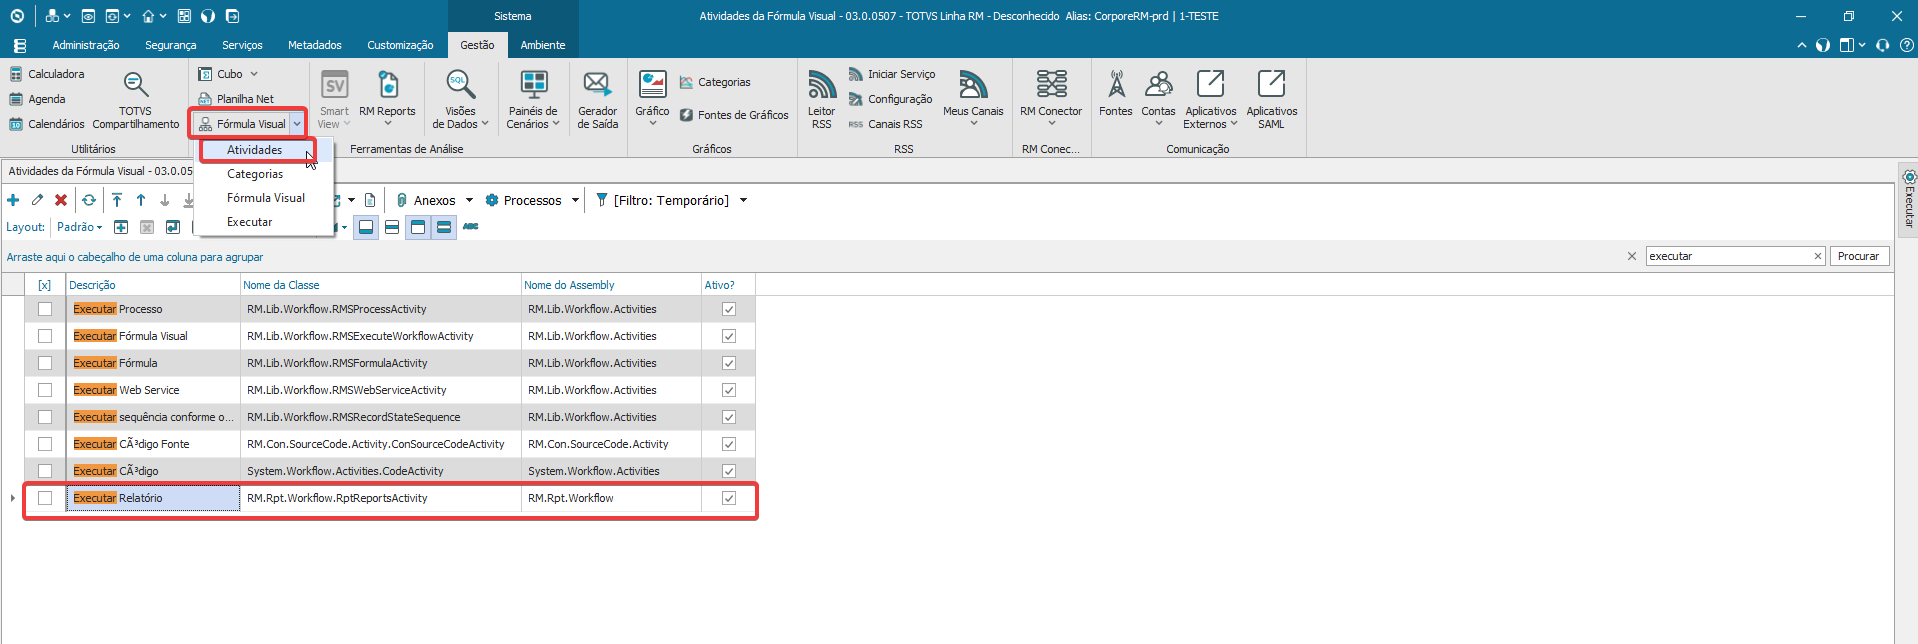
Task: Open the Calculadora utility
Action: pos(47,74)
